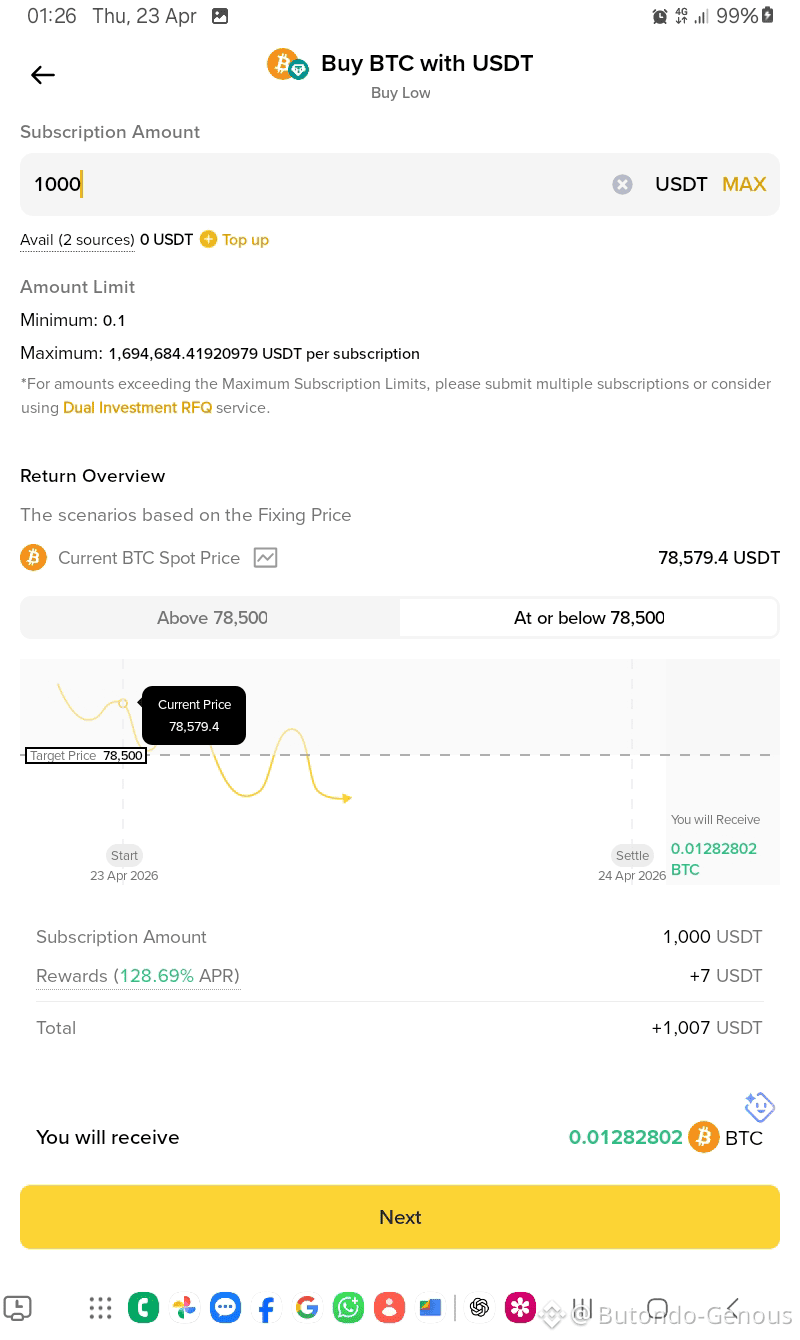The height and width of the screenshot is (1340, 800).
Task: Tap Avail (2 sources) details
Action: [x=77, y=240]
